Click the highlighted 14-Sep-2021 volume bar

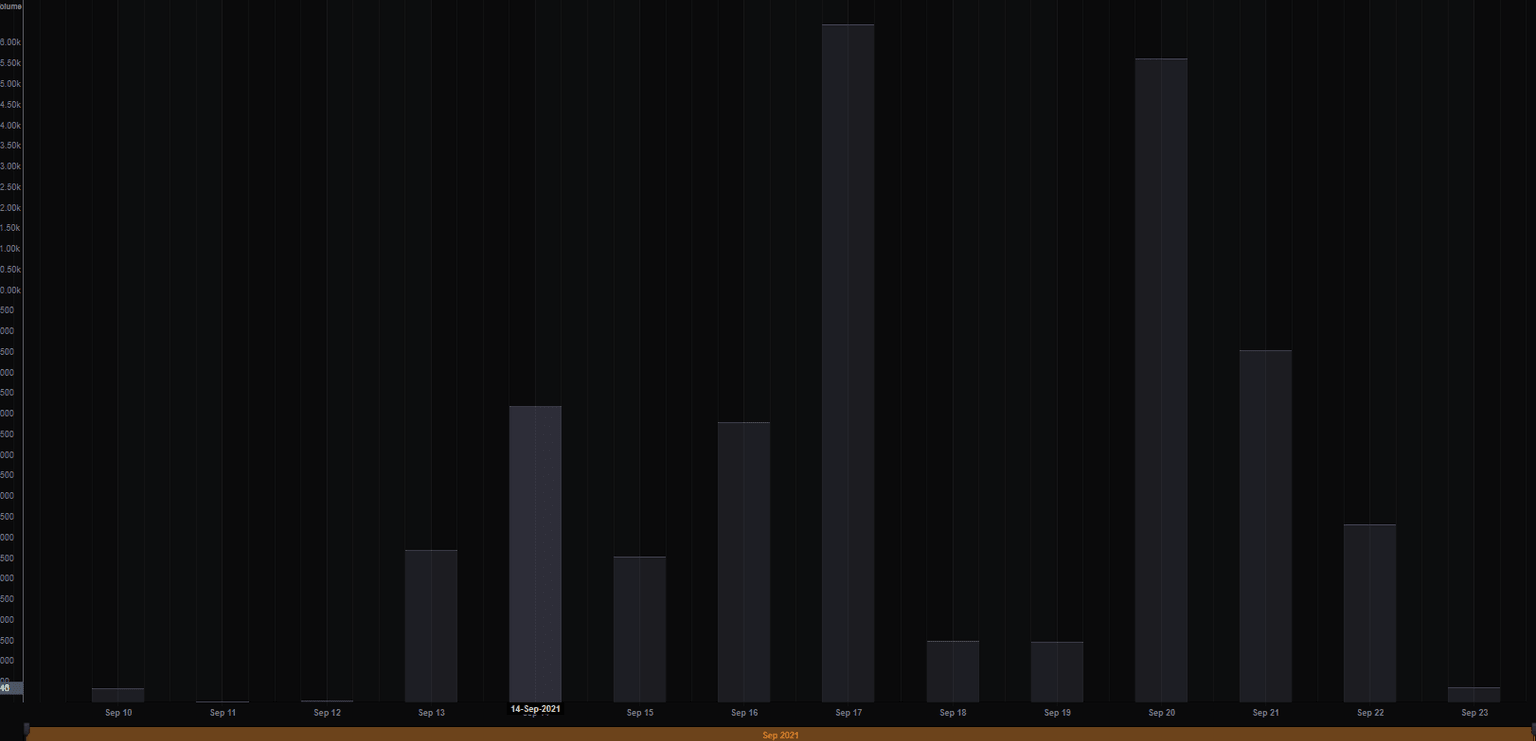click(535, 554)
